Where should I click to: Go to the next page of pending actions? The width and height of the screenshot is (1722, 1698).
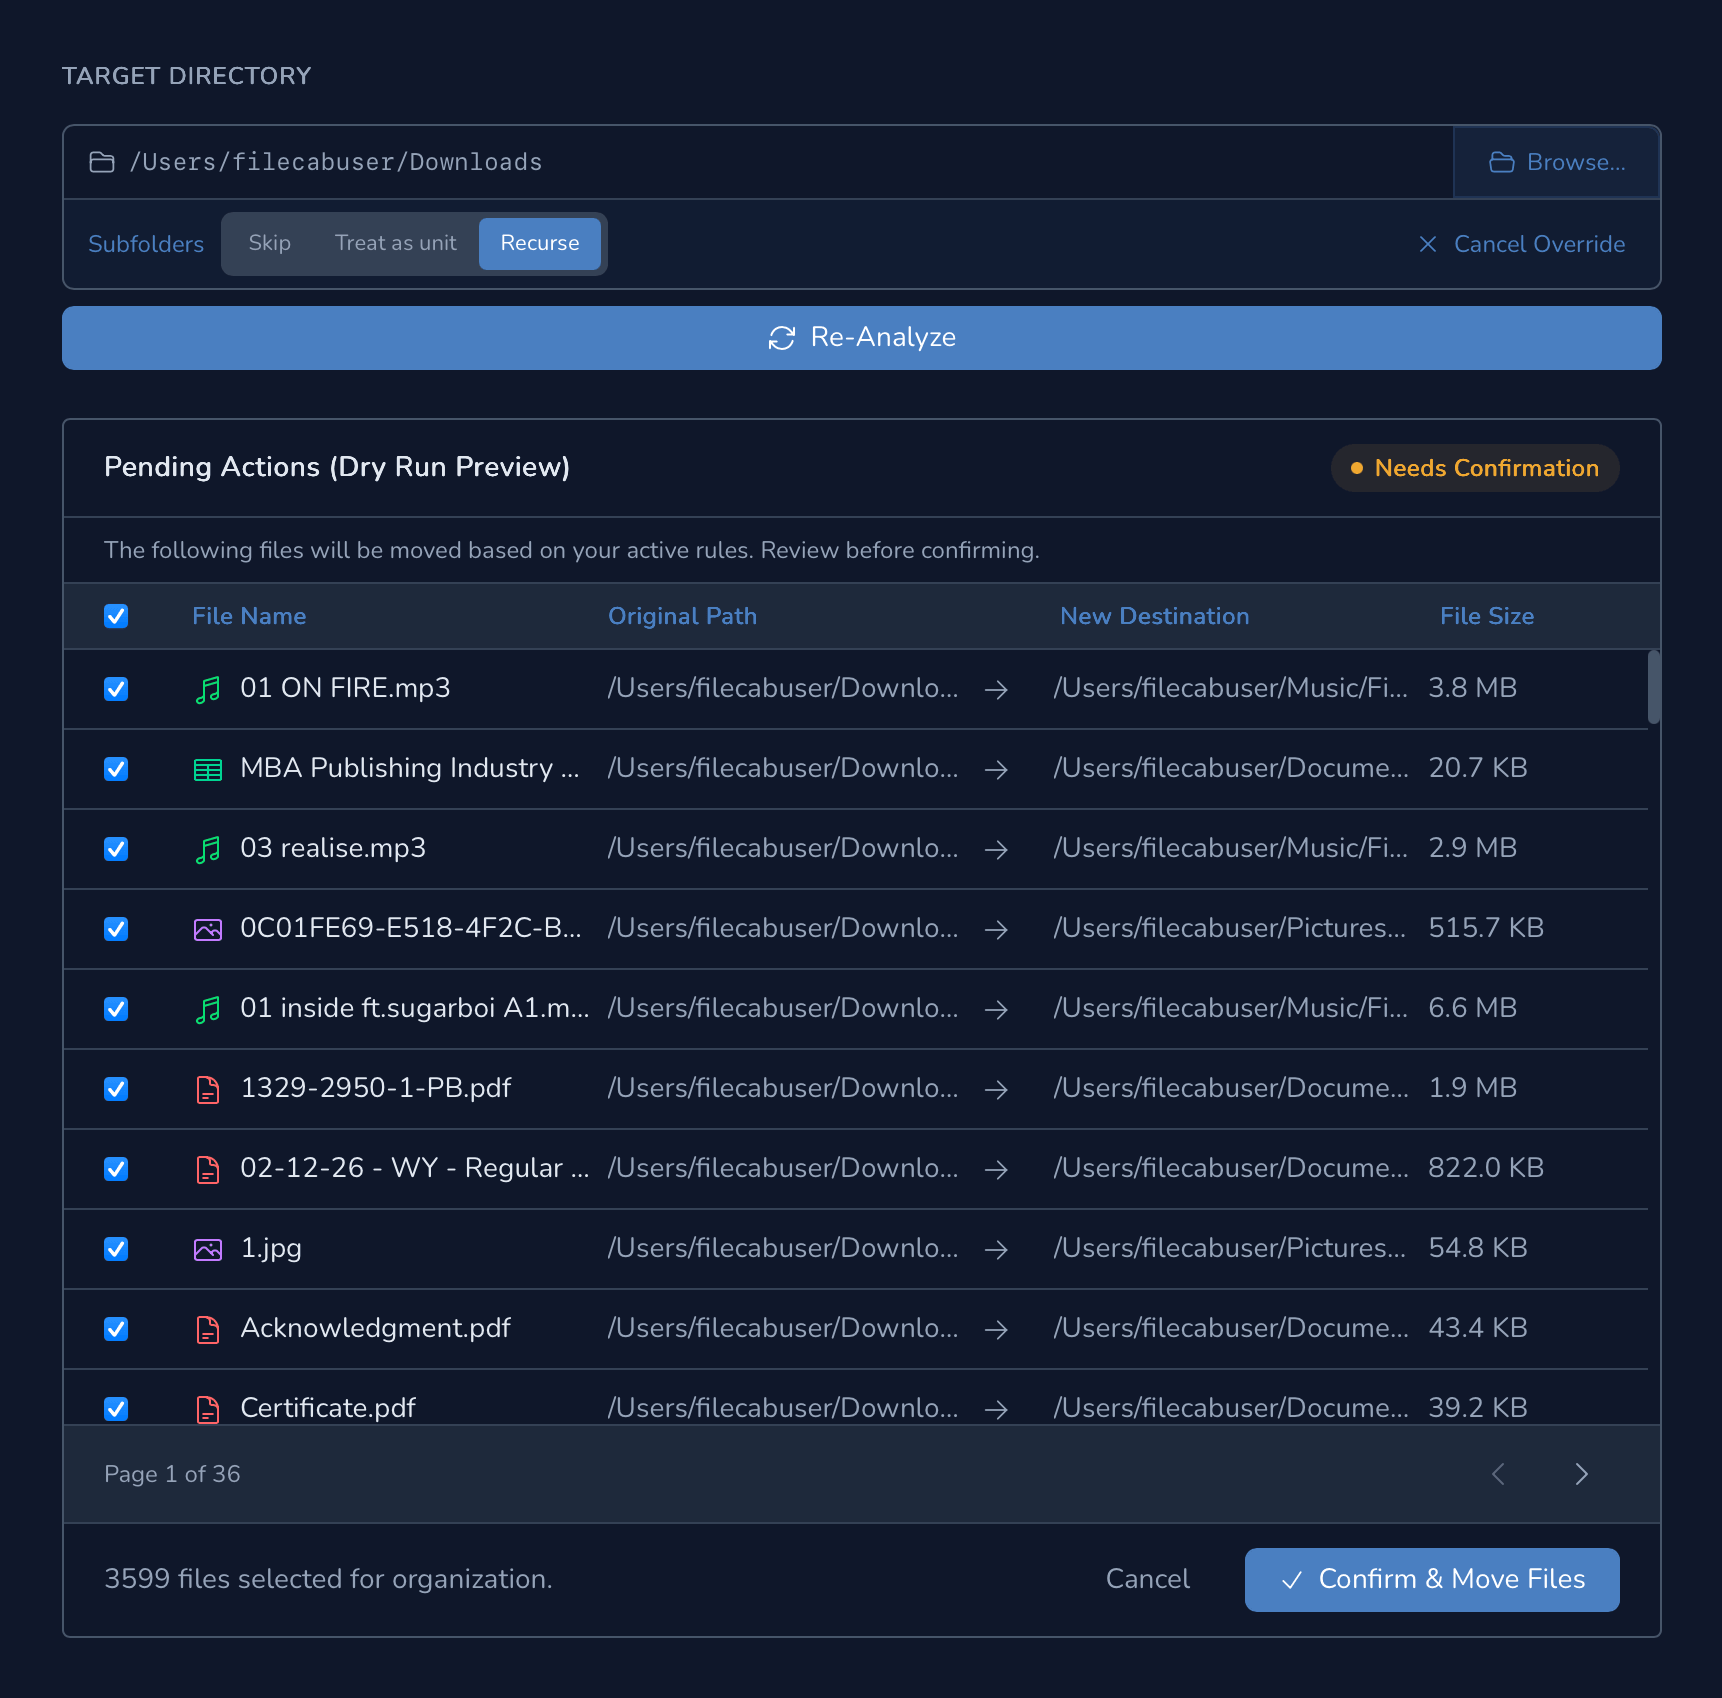1581,1474
